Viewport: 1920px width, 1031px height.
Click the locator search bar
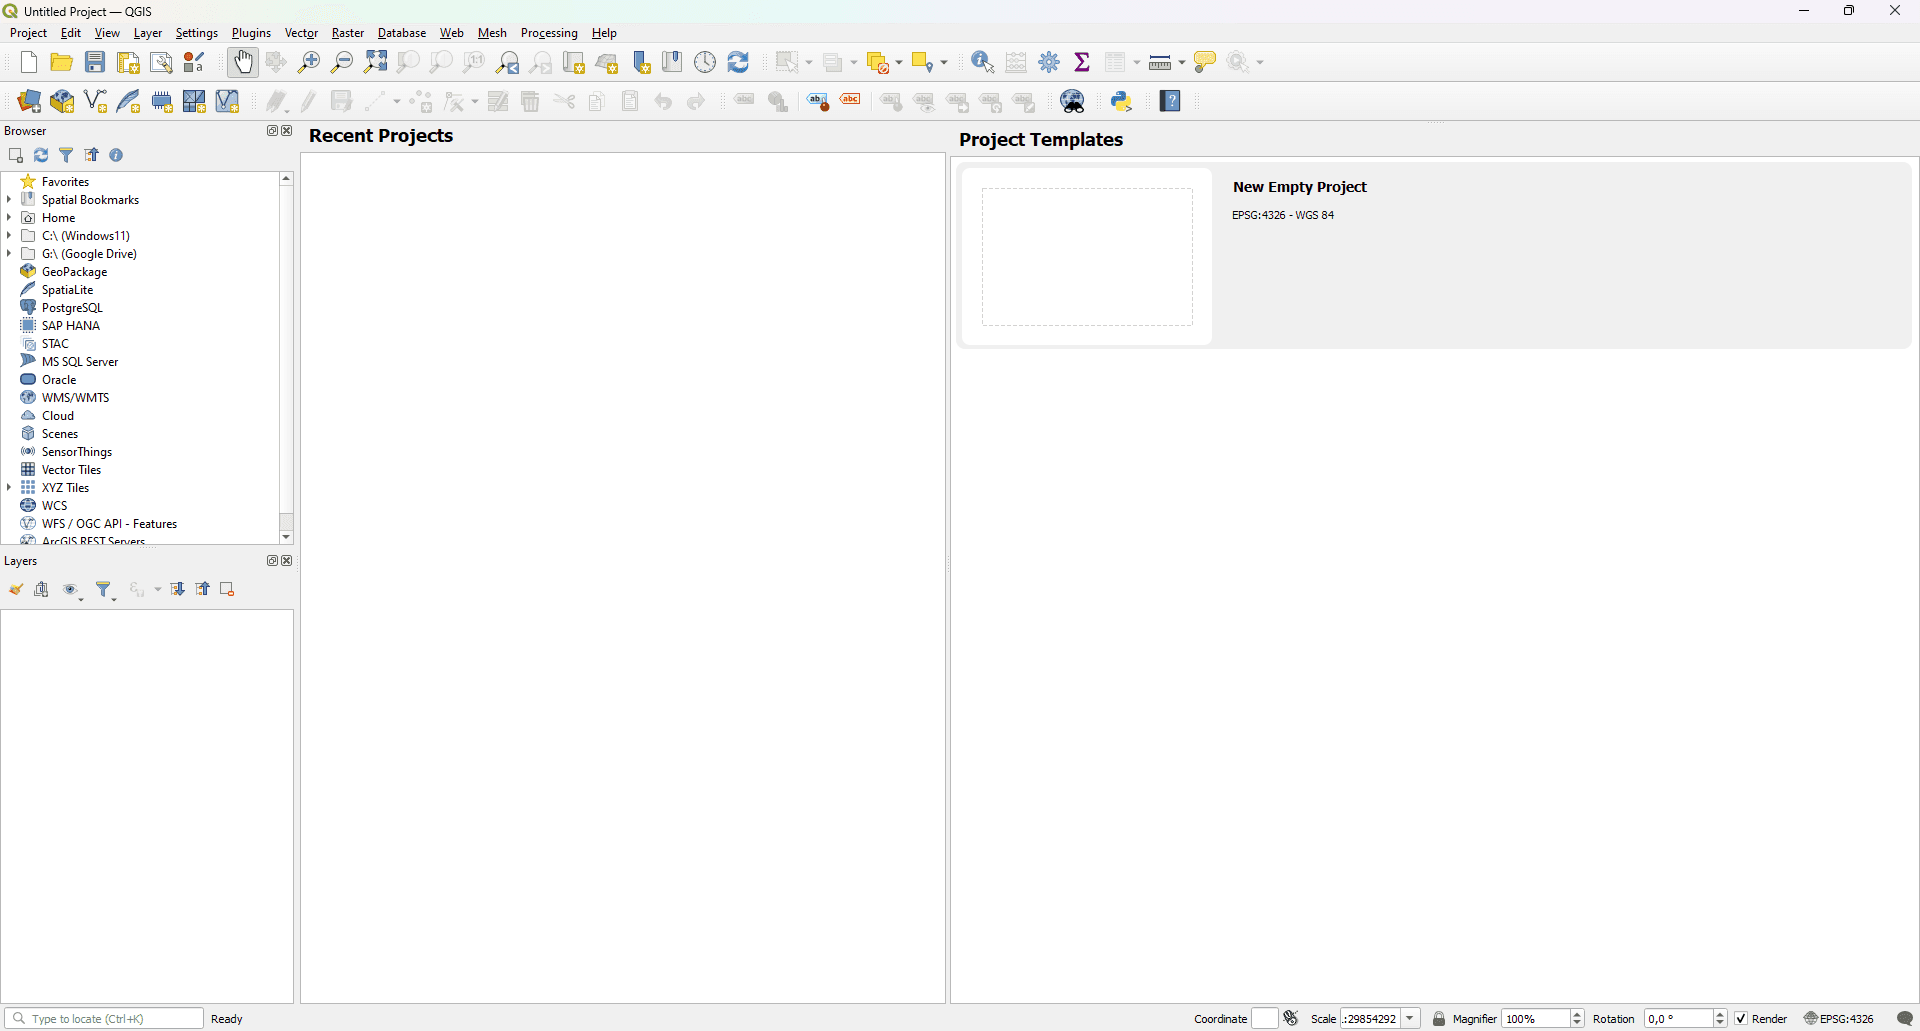(104, 1019)
